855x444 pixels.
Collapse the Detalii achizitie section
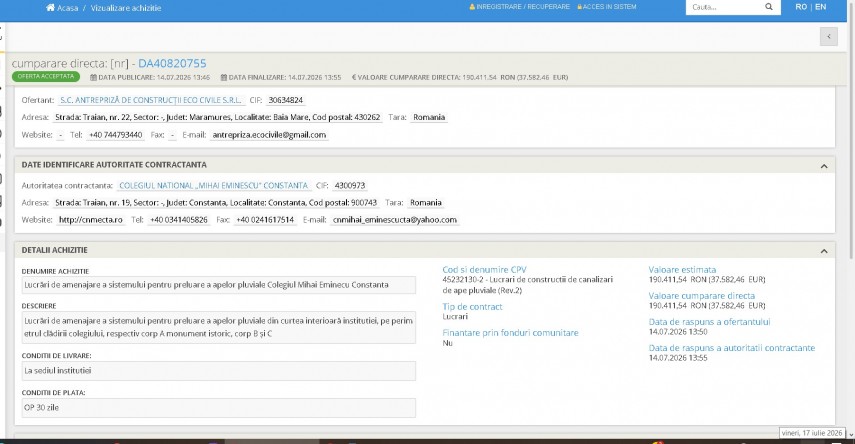point(824,251)
